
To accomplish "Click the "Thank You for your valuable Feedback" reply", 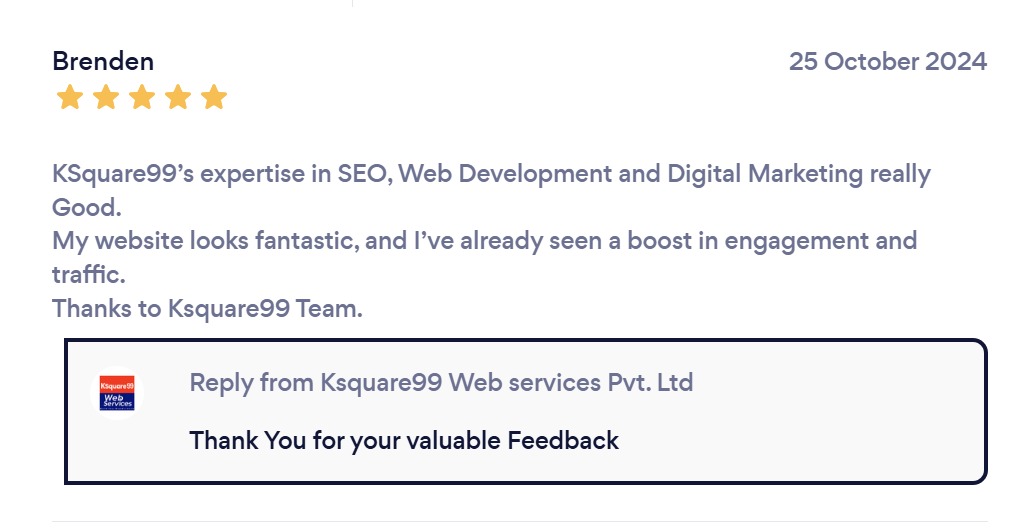I will [x=404, y=440].
